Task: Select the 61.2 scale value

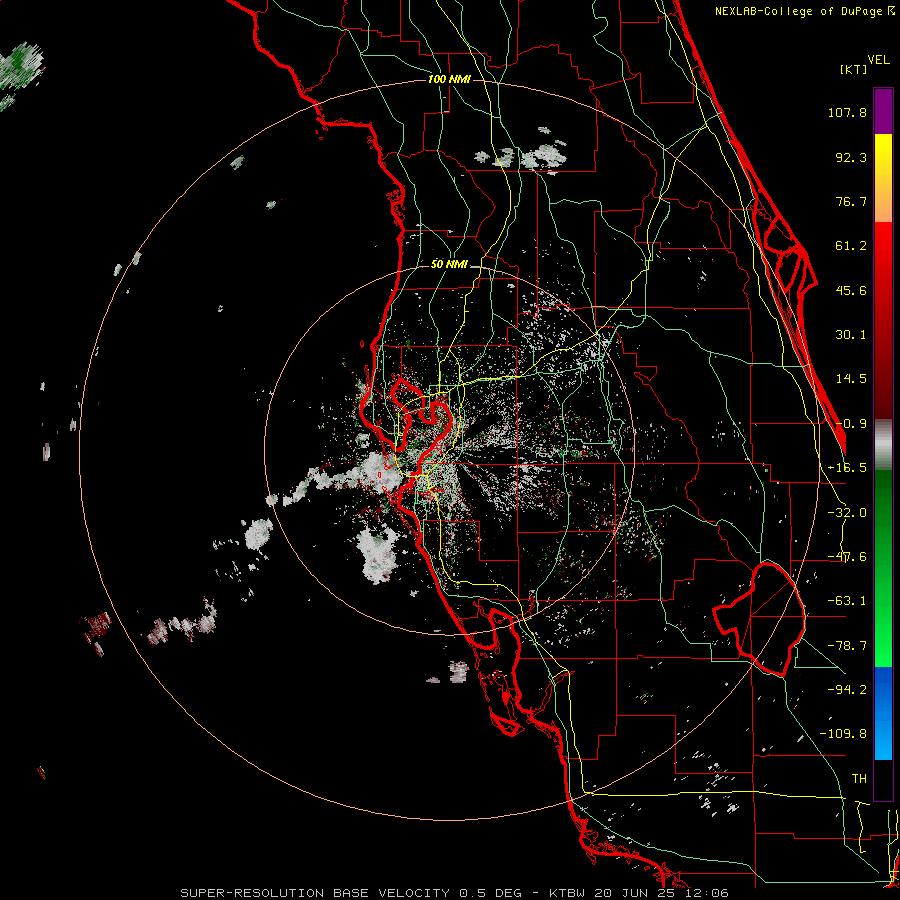Action: click(851, 246)
